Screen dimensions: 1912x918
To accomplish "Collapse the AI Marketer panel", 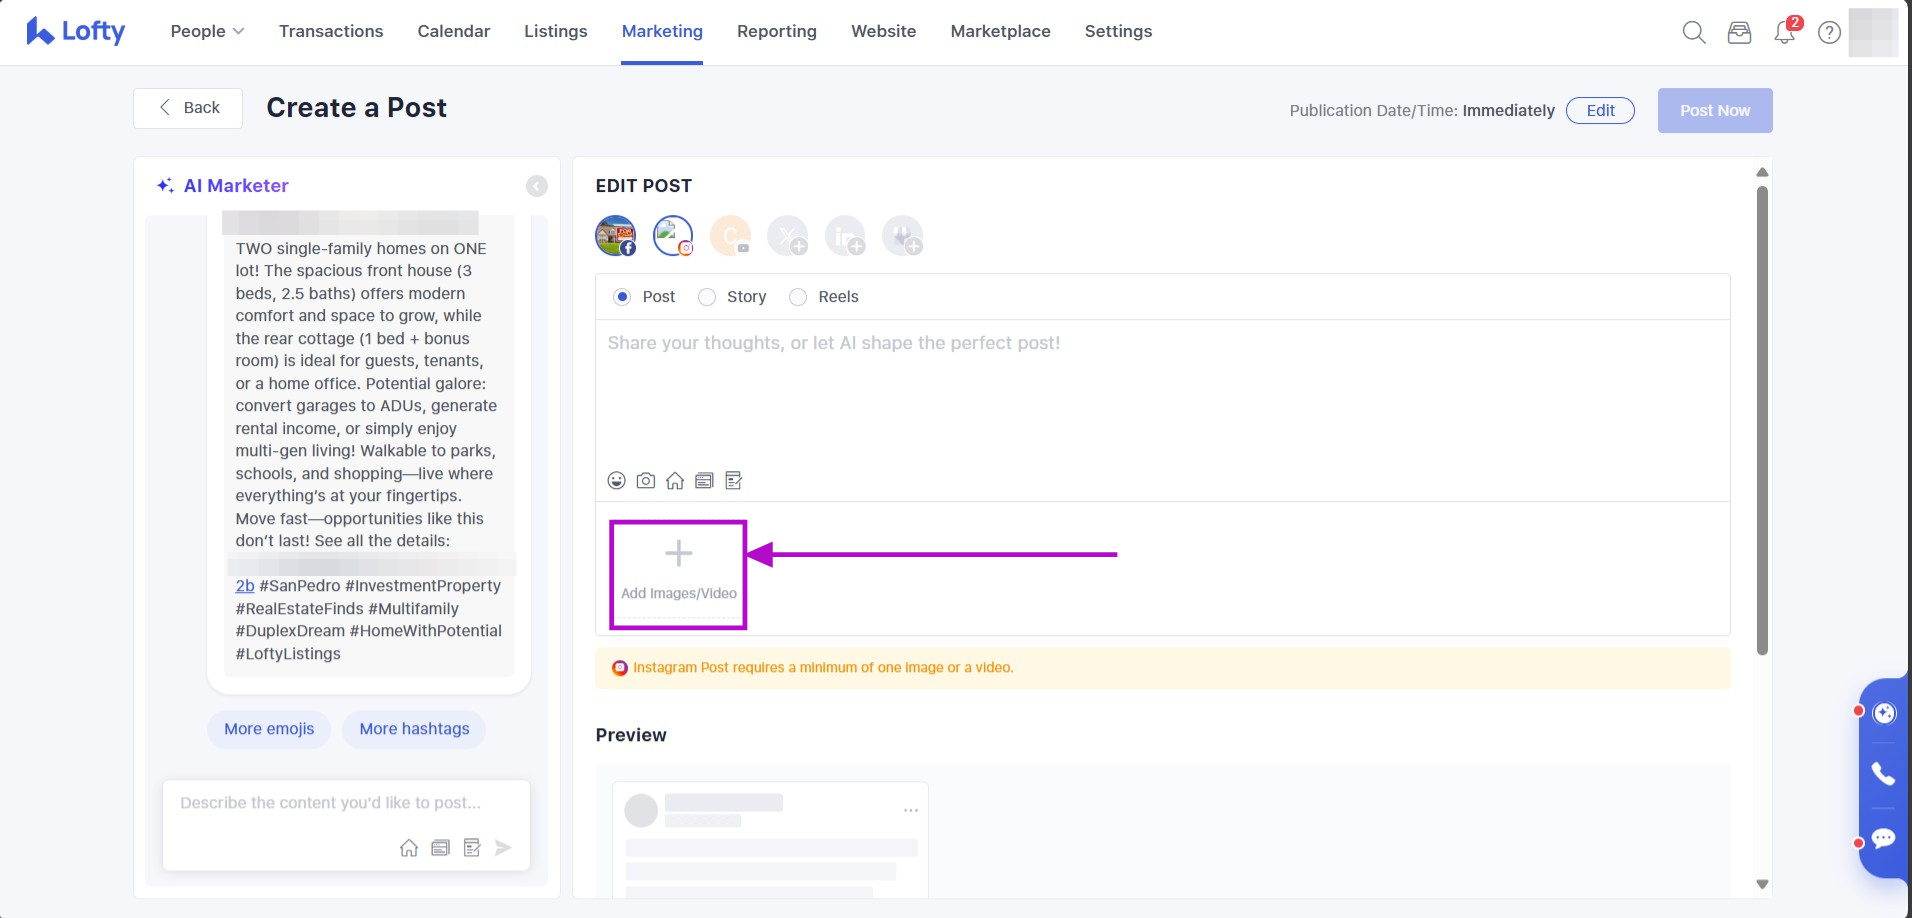I will pyautogui.click(x=537, y=186).
